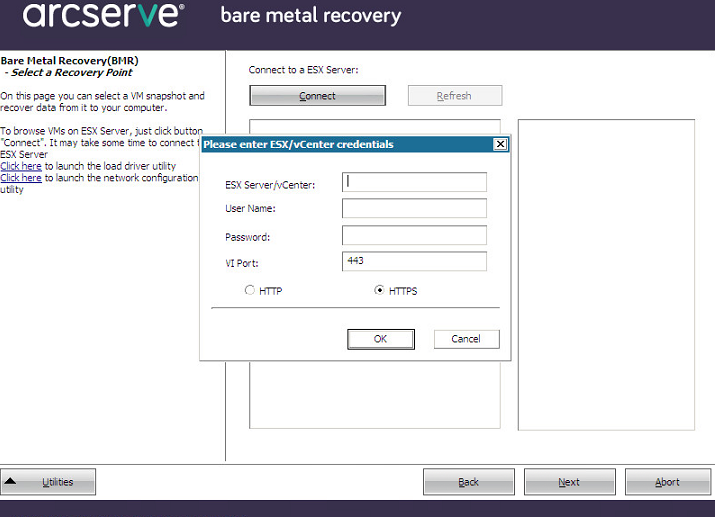This screenshot has height=517, width=715.
Task: Click into the Password field
Action: pyautogui.click(x=414, y=235)
